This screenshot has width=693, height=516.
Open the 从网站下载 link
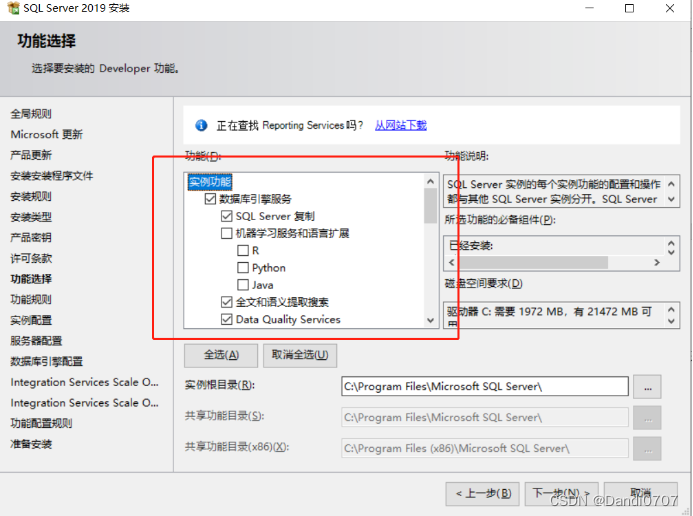(401, 125)
